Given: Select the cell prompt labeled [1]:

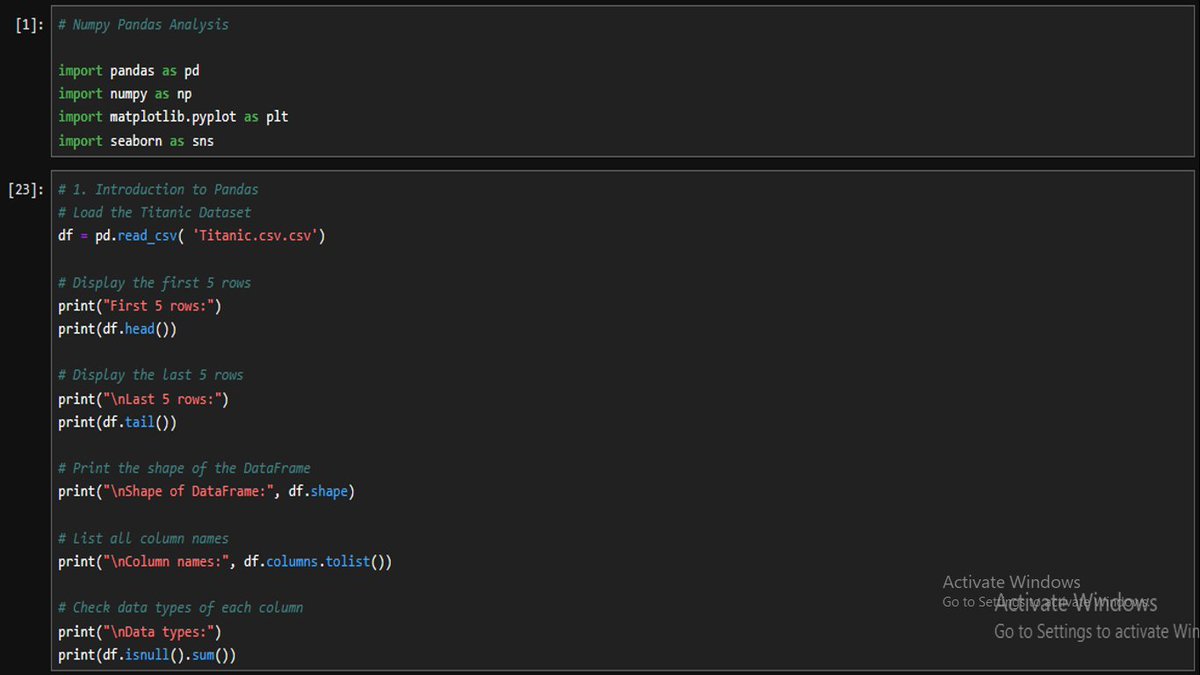Looking at the screenshot, I should [28, 25].
